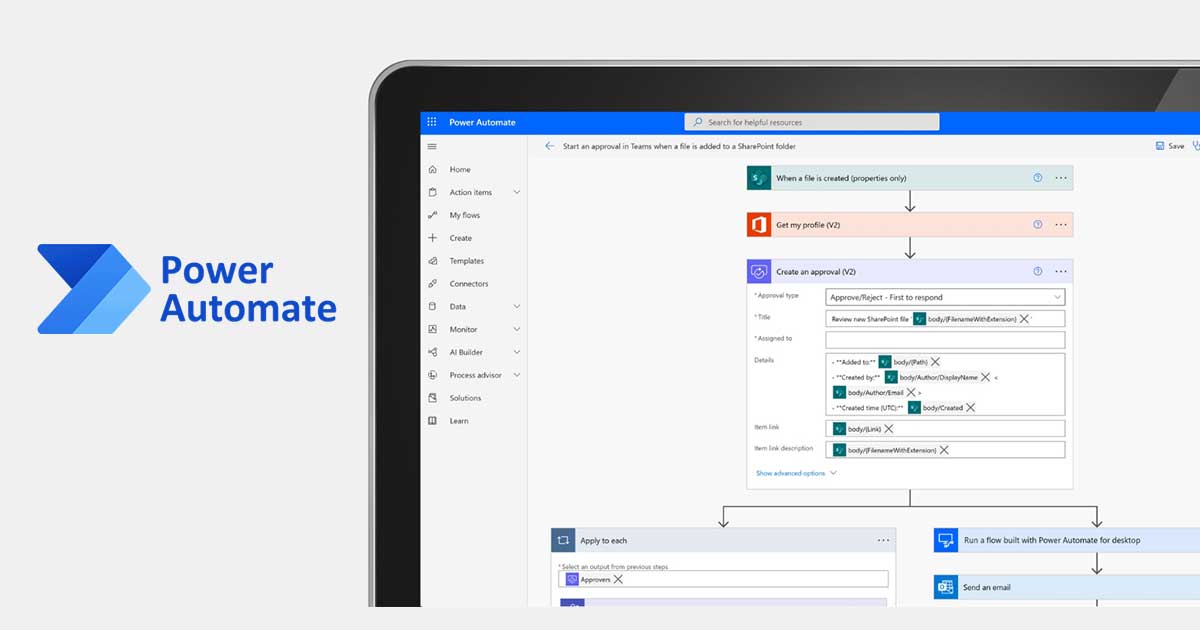Remove the Title field filename token

(x=1023, y=319)
